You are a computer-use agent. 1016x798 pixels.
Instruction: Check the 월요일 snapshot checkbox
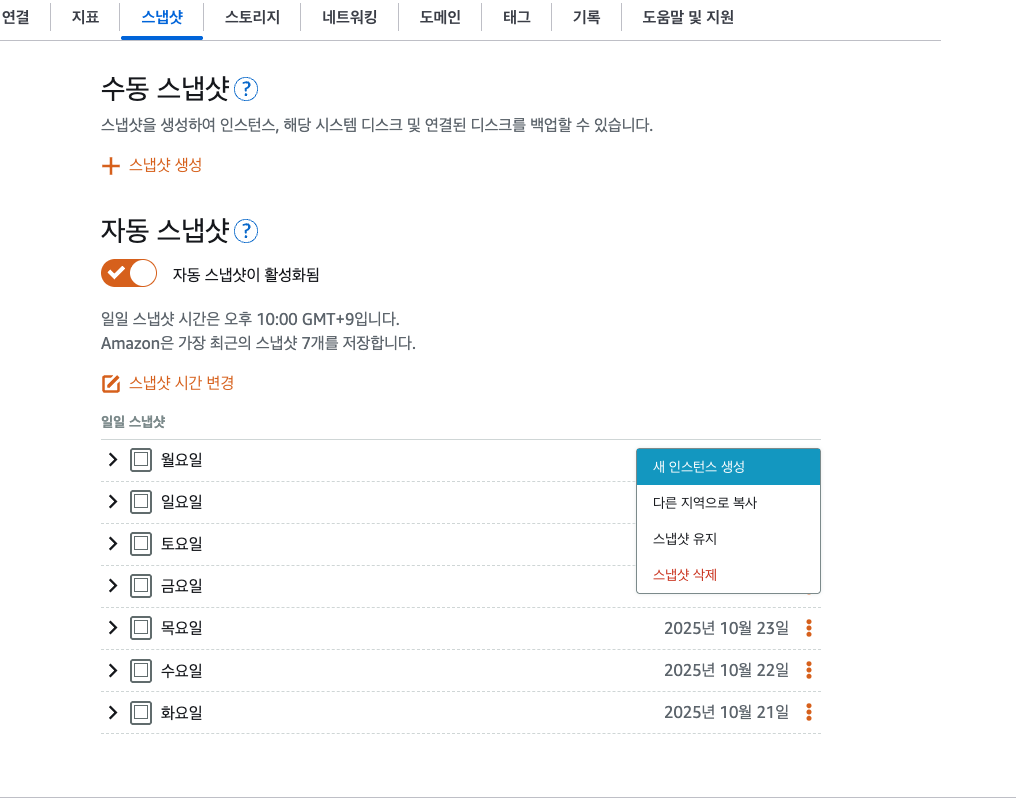(x=141, y=459)
